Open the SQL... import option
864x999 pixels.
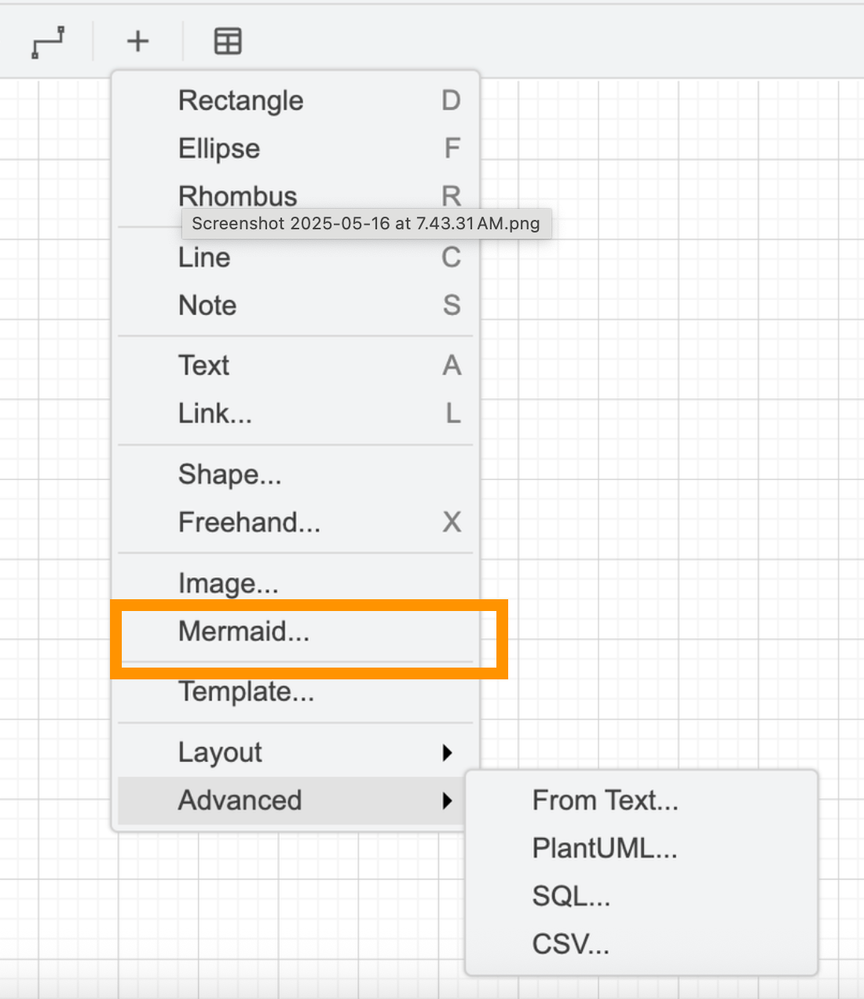click(642, 896)
